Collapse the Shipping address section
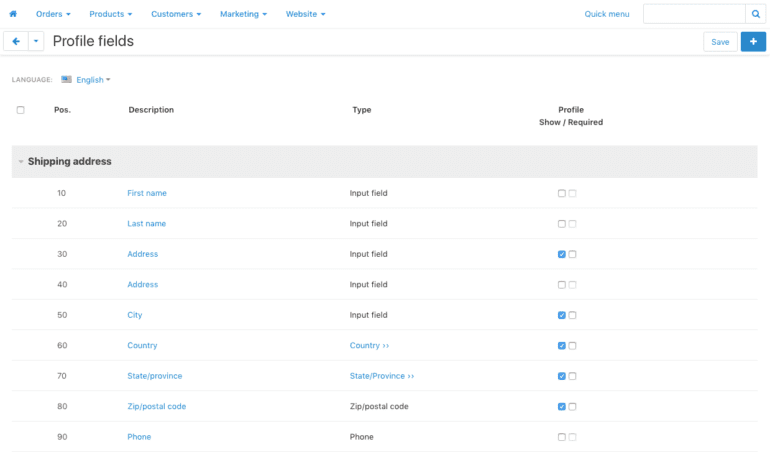Viewport: 770px width, 452px height. (21, 161)
